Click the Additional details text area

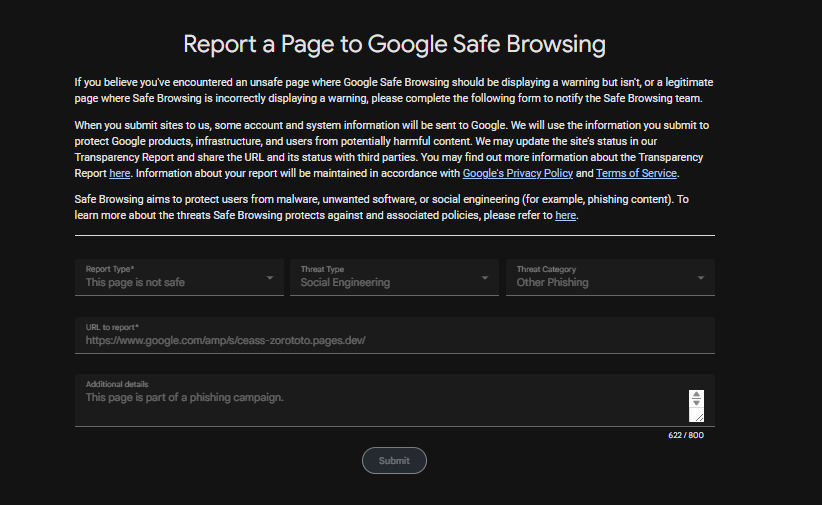[395, 400]
